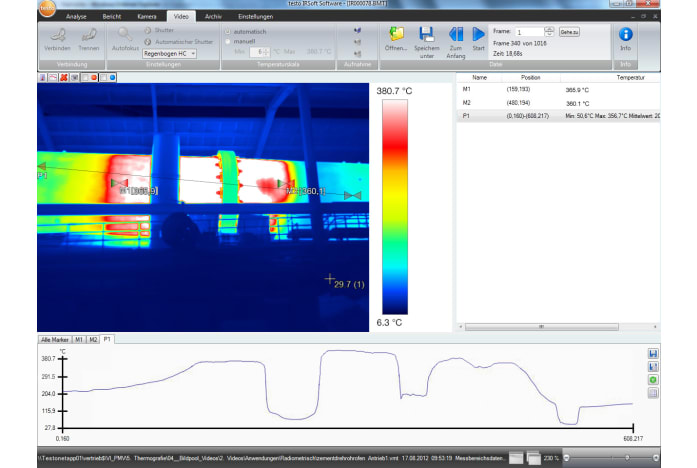
Task: Click the save icon beside the profile chart
Action: pyautogui.click(x=653, y=354)
